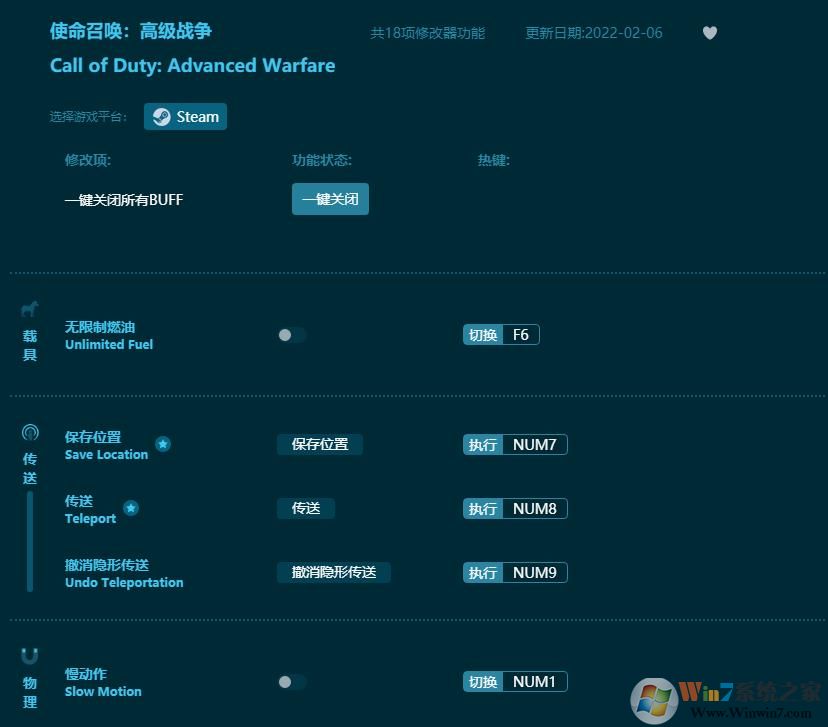Click the 执行 label next to NUM7

pyautogui.click(x=483, y=445)
